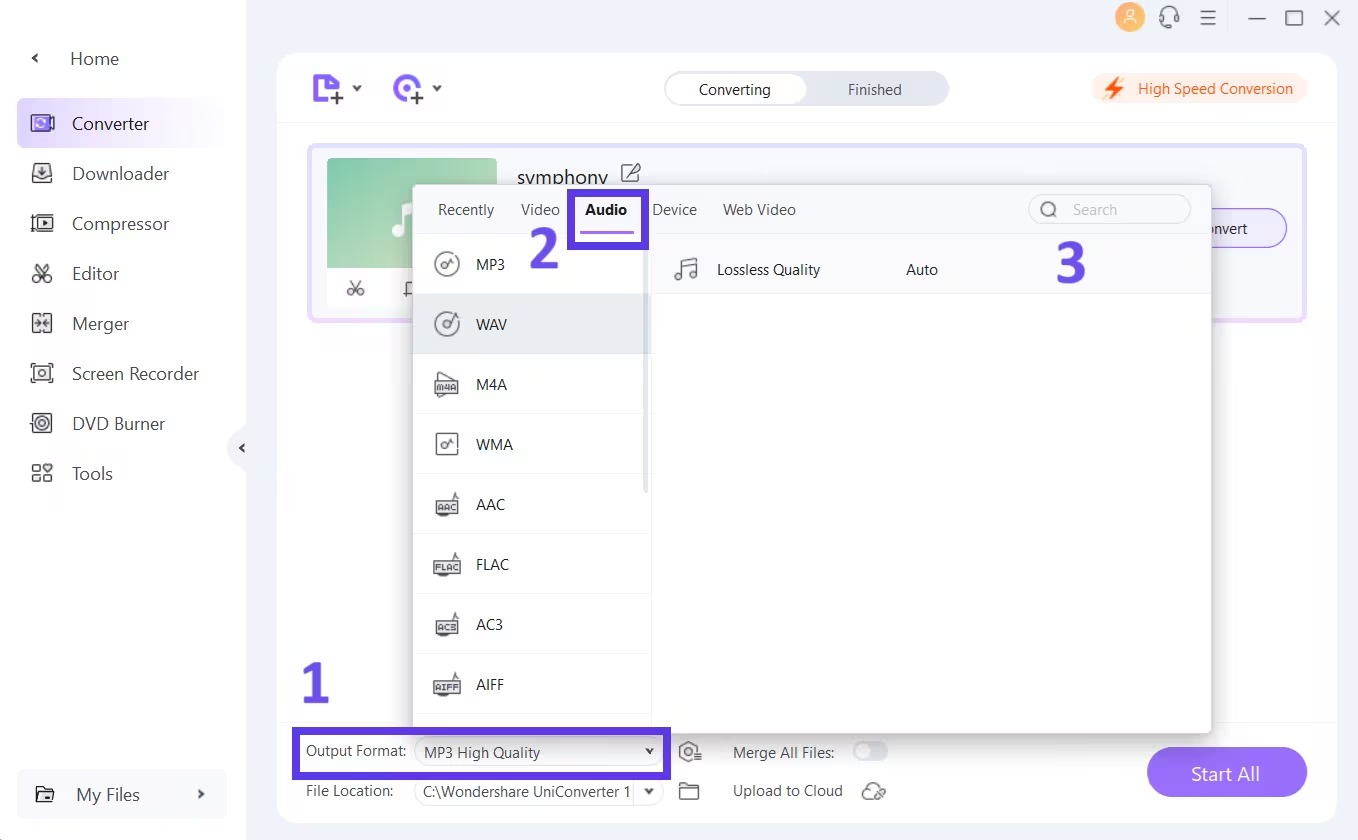Go back using the Home arrow
1358x840 pixels.
click(x=35, y=59)
